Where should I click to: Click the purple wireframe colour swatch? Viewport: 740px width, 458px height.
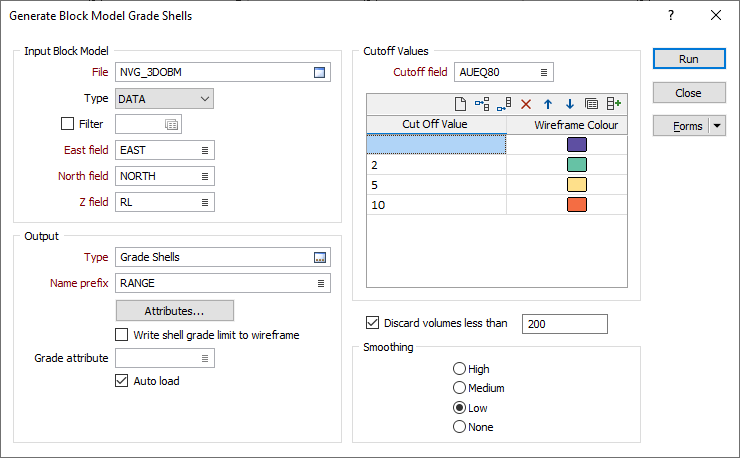577,144
